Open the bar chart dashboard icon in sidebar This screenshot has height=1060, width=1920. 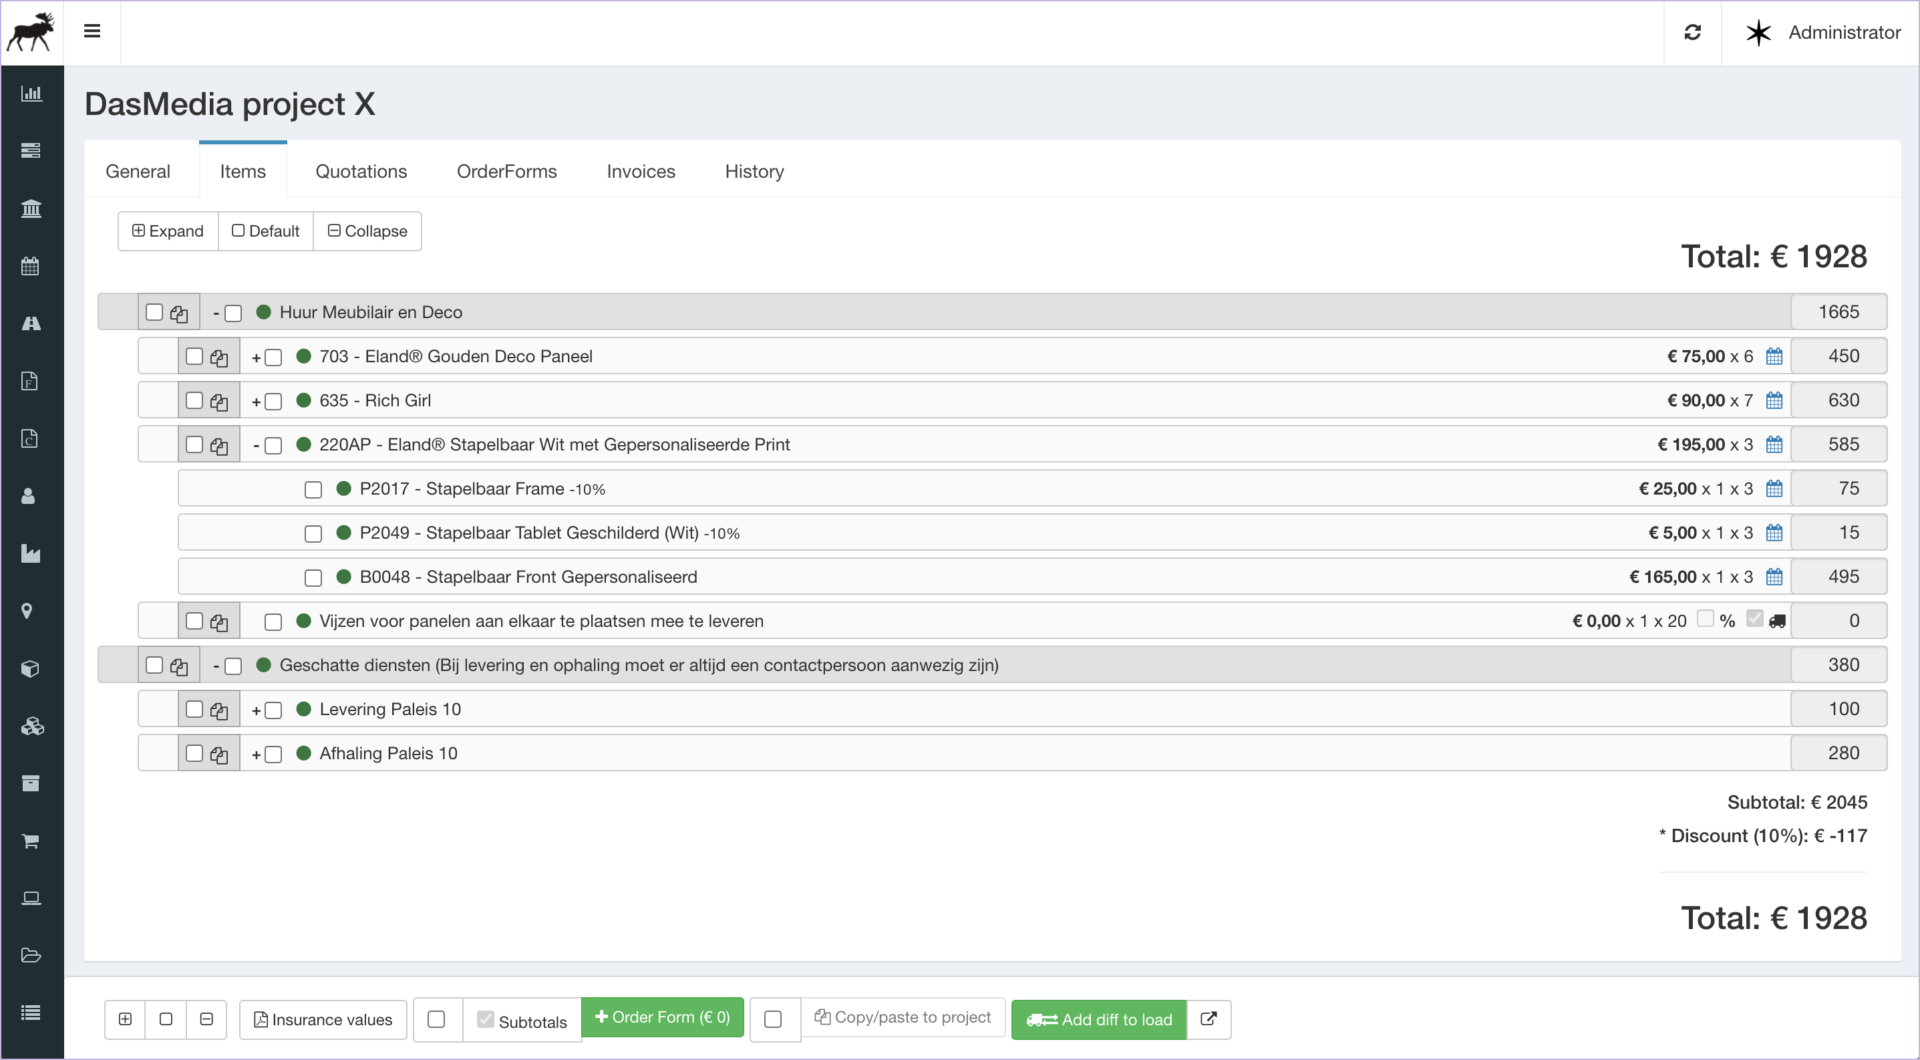point(31,94)
